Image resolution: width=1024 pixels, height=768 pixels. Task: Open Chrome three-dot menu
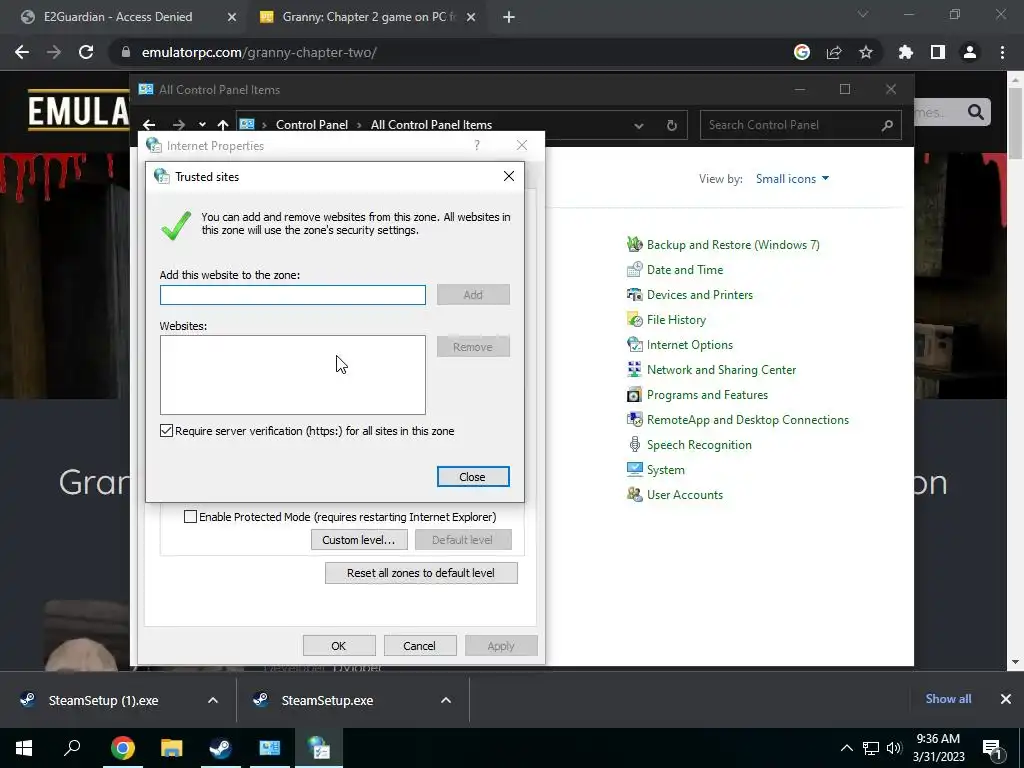[1002, 52]
